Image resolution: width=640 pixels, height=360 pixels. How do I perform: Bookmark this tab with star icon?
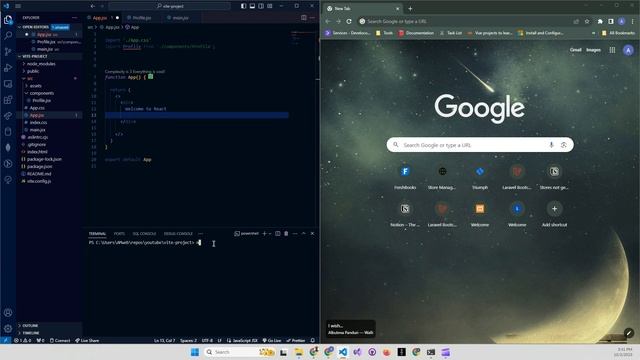coord(587,21)
